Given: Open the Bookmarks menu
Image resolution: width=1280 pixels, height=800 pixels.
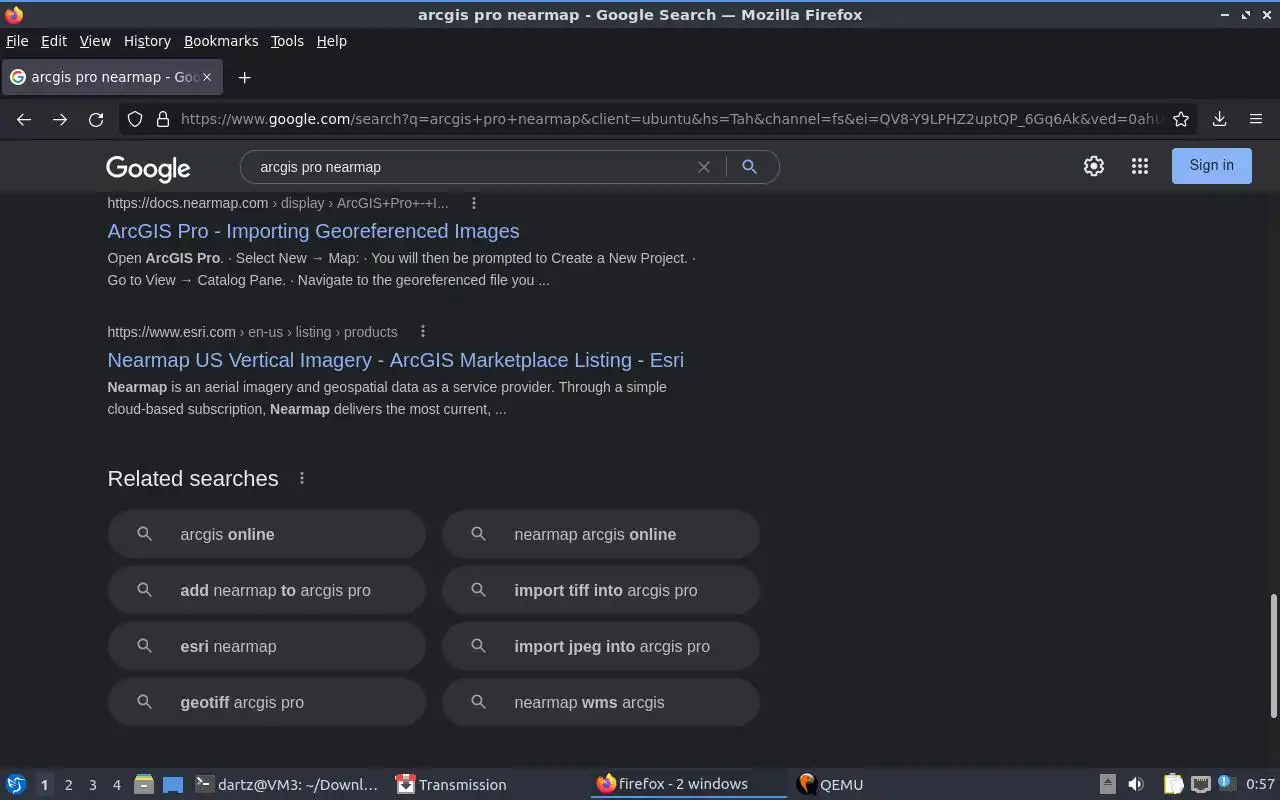Looking at the screenshot, I should click(x=221, y=41).
